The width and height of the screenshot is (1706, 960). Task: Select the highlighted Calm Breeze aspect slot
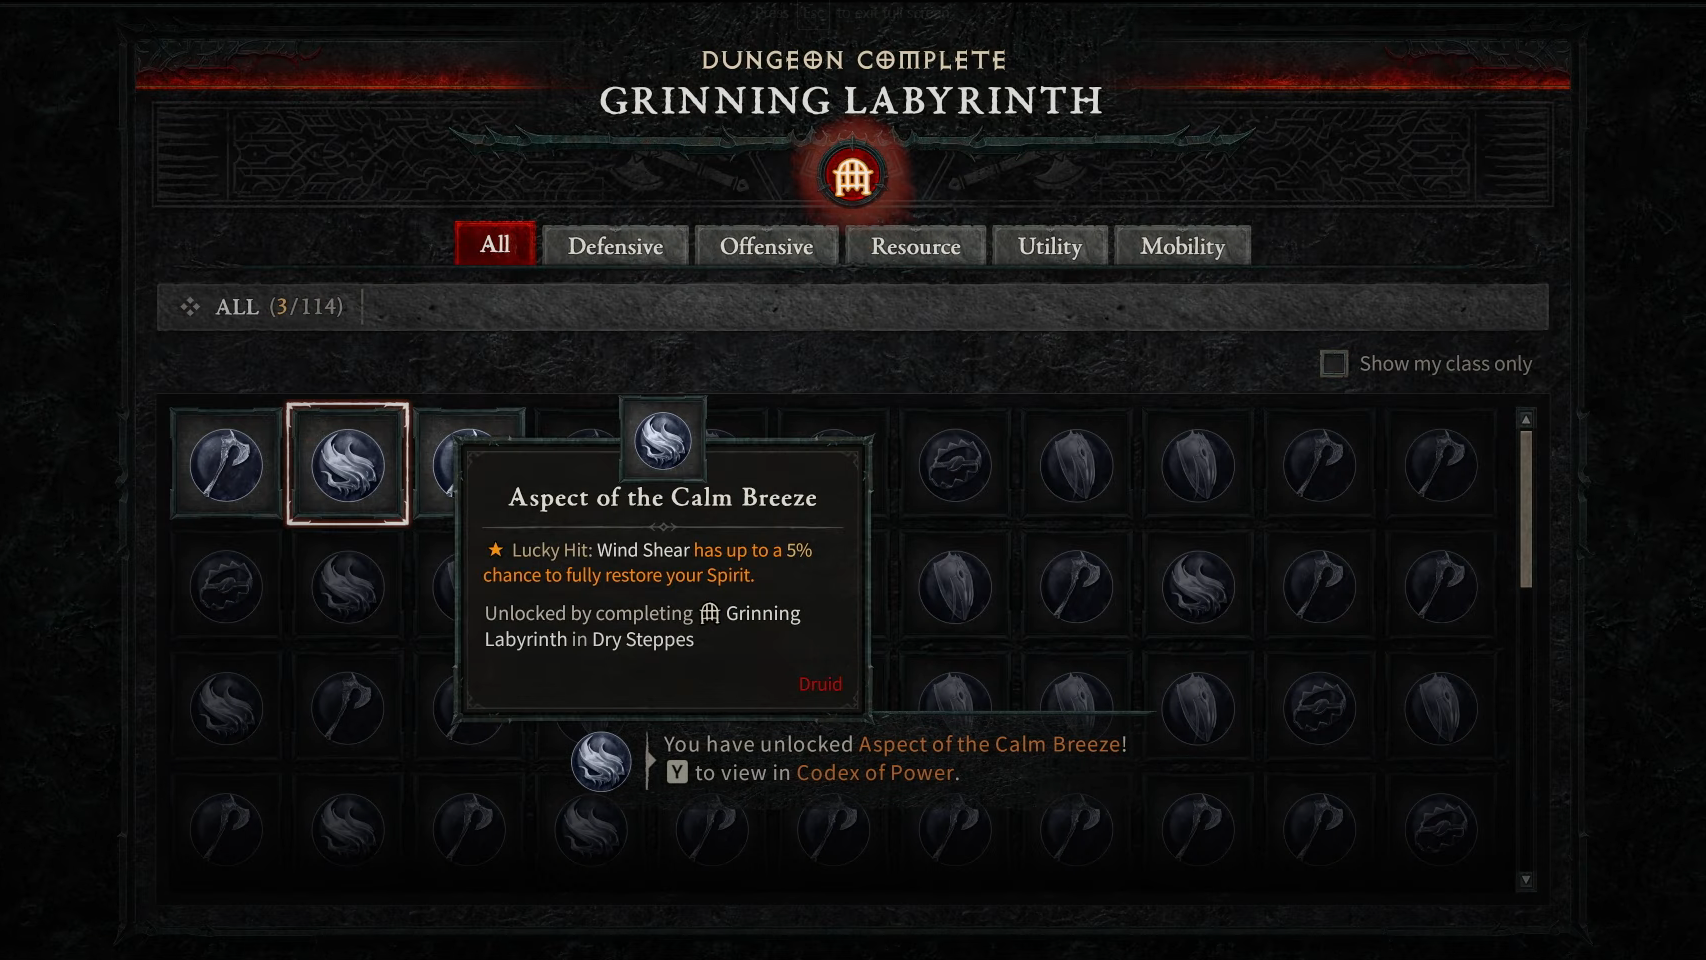tap(347, 464)
